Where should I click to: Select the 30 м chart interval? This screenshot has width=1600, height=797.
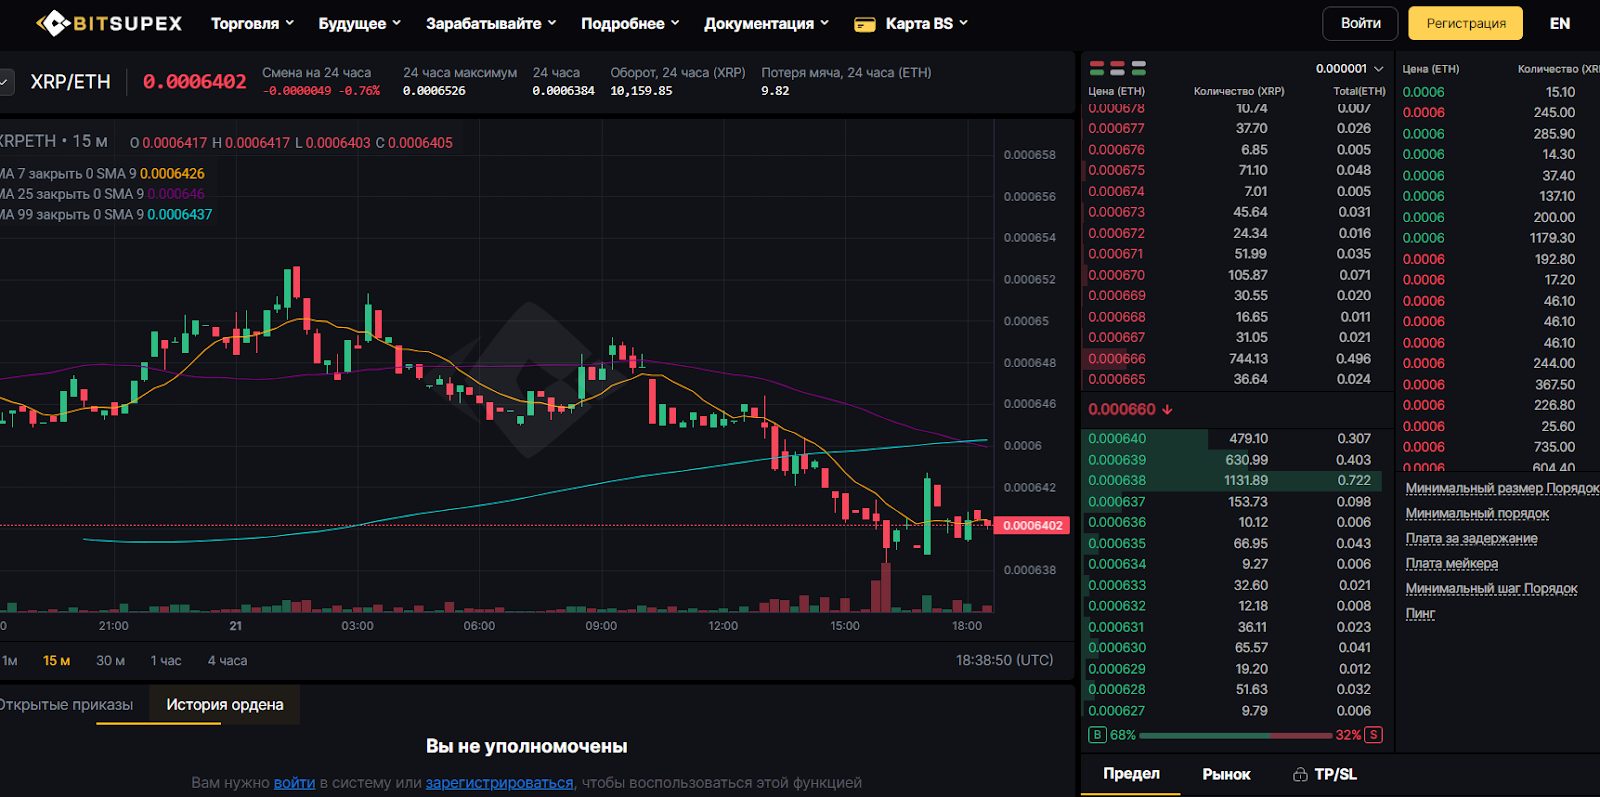[110, 661]
